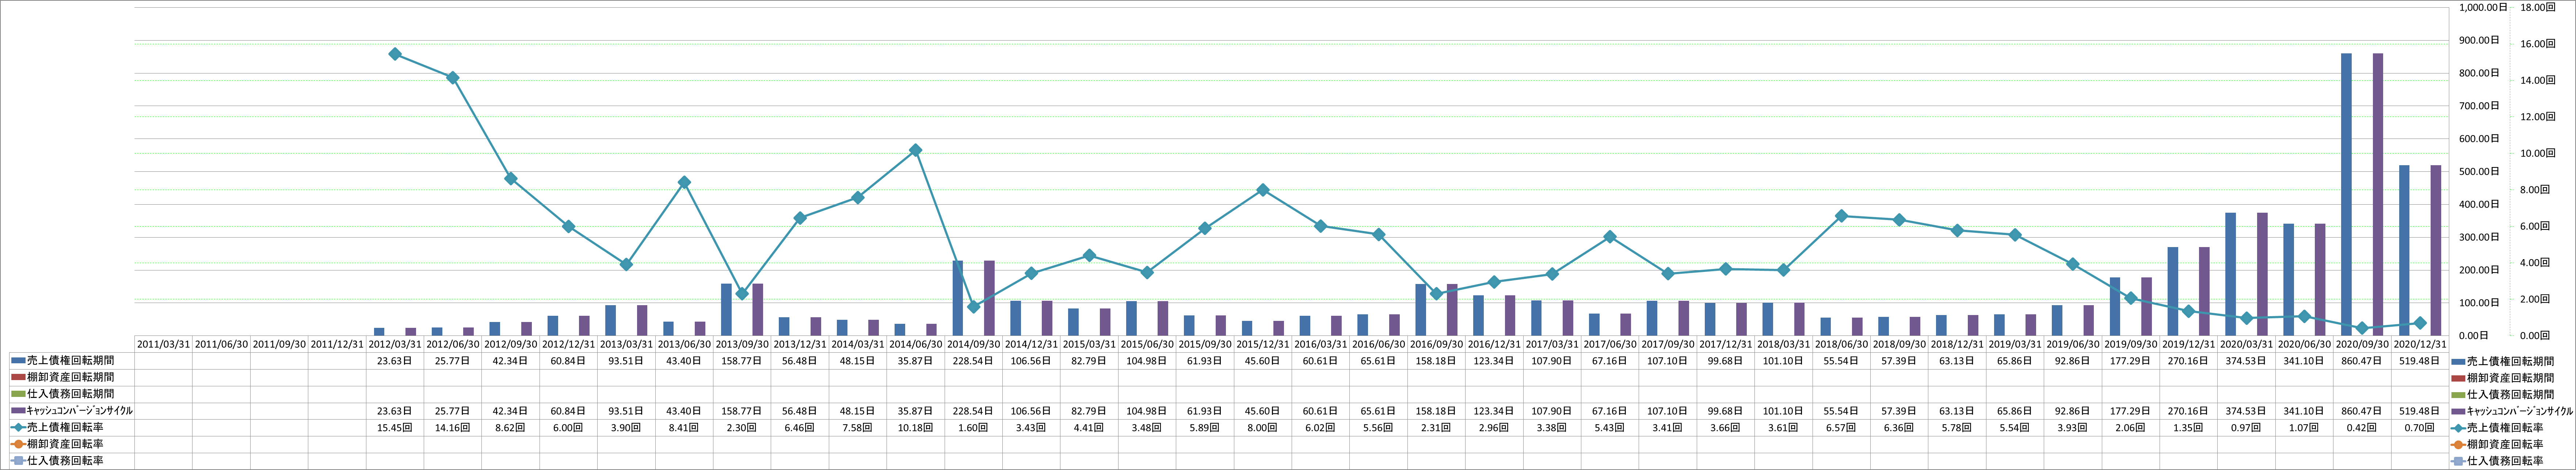
Task: Select the 2011/03/31 date header cell
Action: click(x=163, y=344)
